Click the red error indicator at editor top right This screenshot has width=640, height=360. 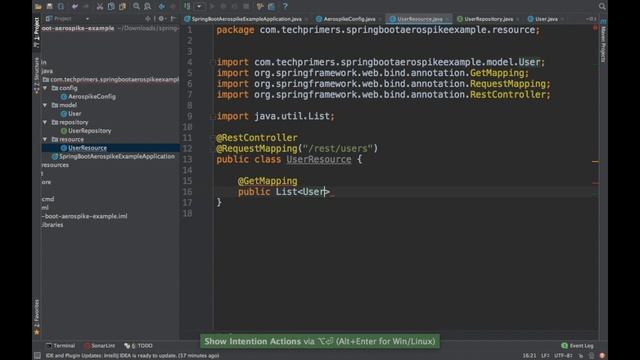[x=595, y=28]
